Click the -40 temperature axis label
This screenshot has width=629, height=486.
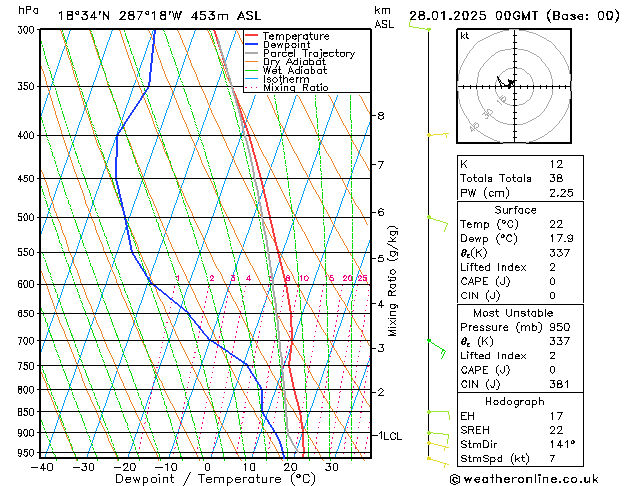coord(42,467)
